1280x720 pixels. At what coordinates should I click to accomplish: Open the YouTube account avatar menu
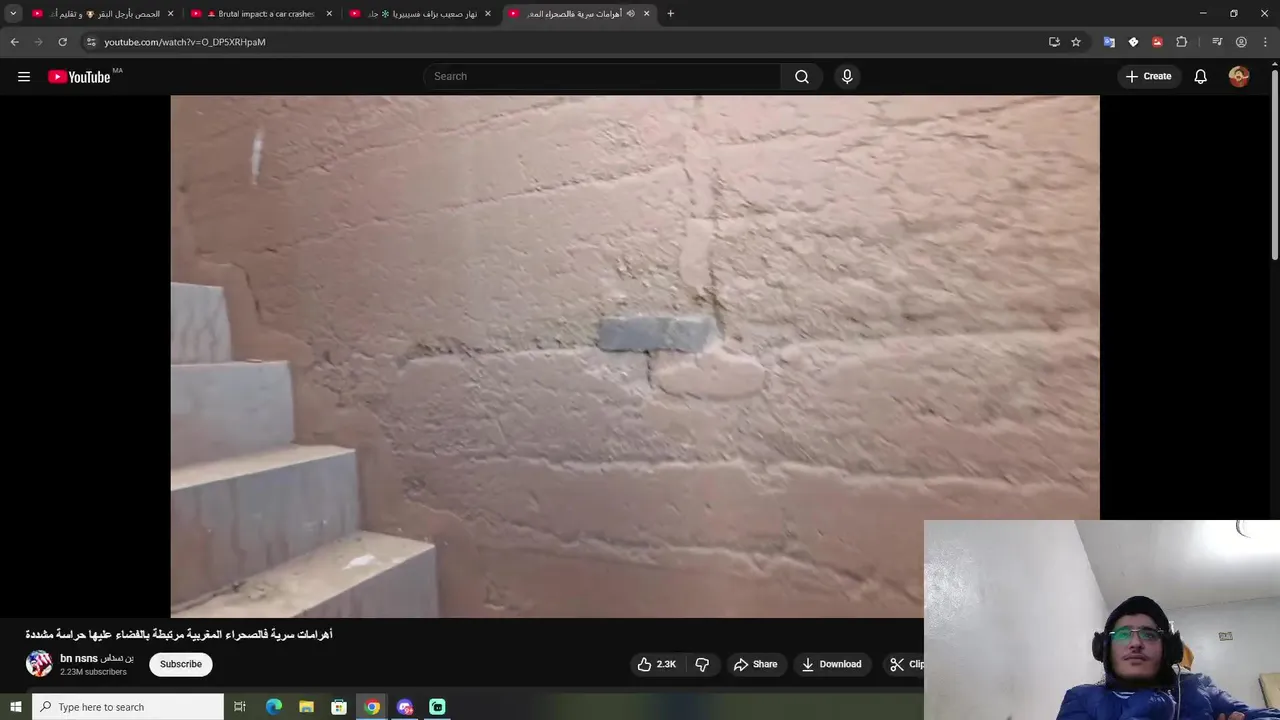point(1239,76)
